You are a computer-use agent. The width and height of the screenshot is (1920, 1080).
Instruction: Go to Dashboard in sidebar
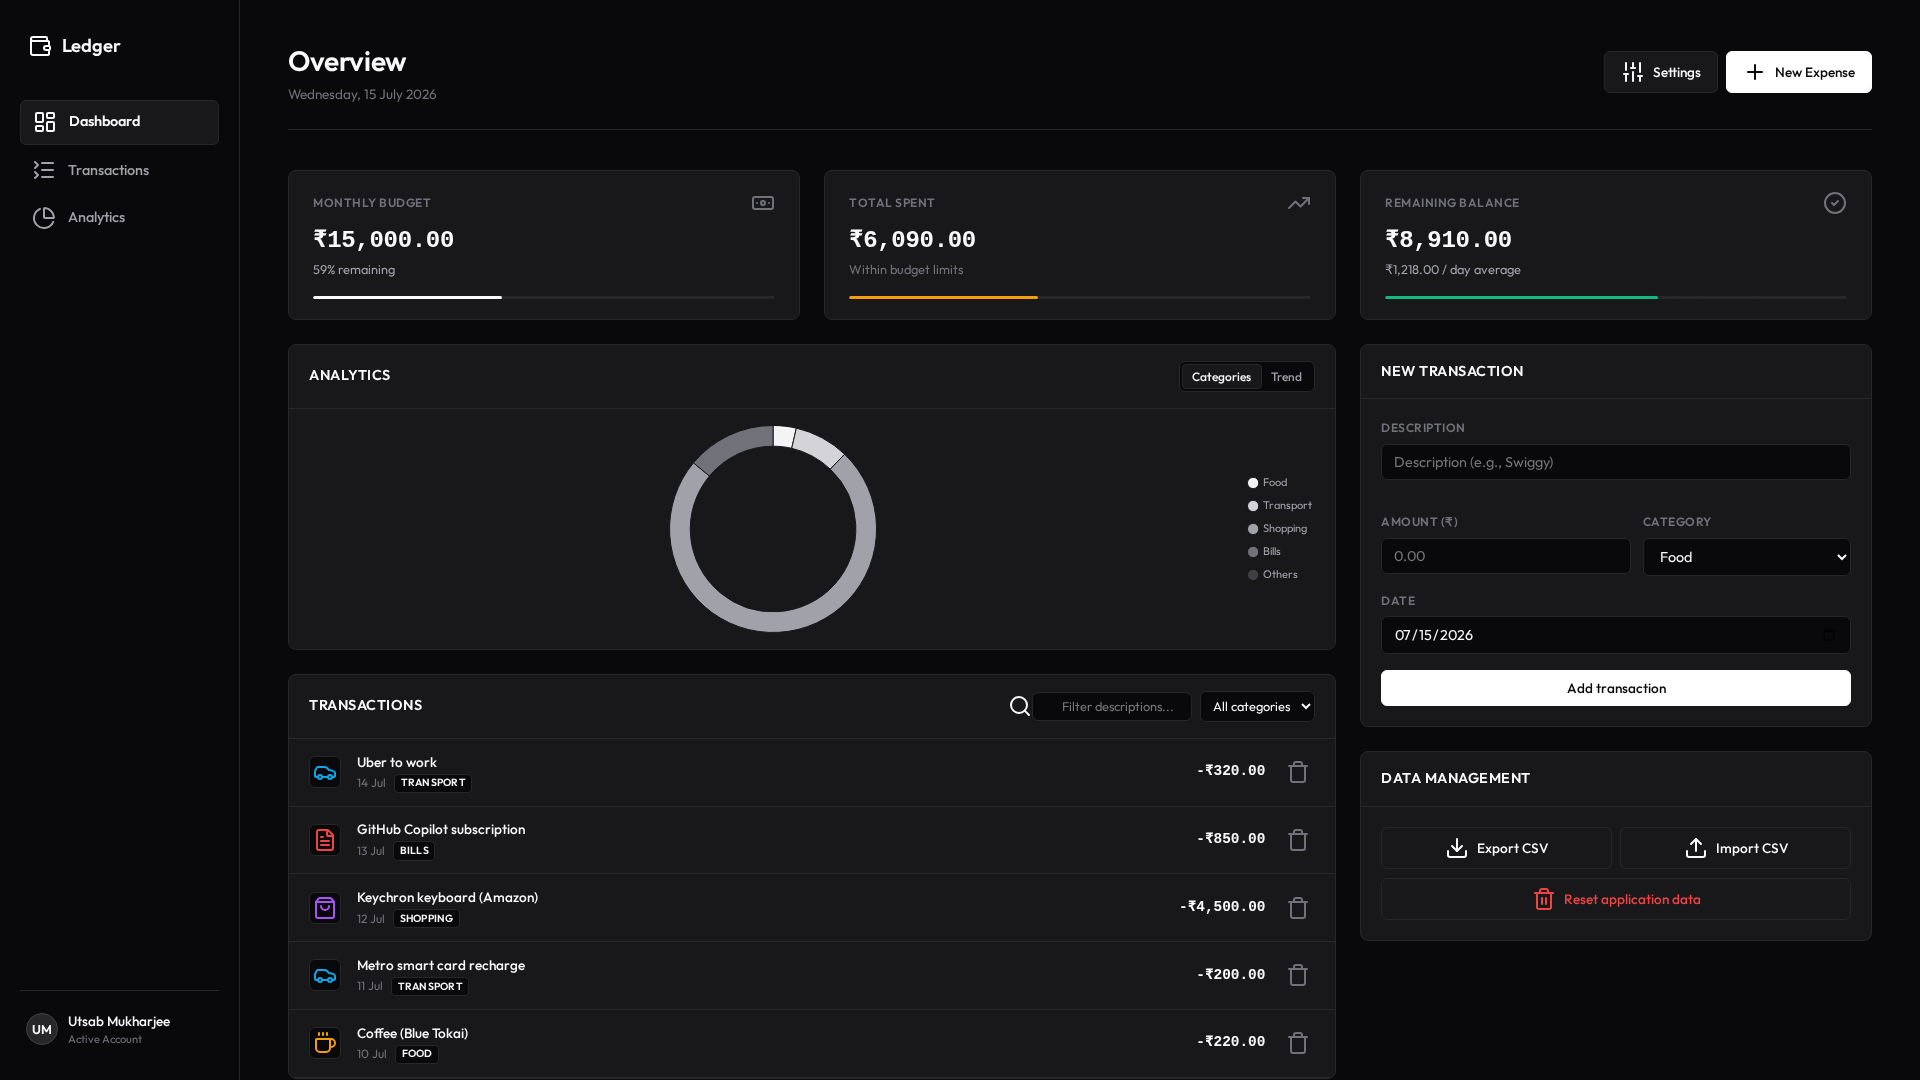[x=119, y=122]
